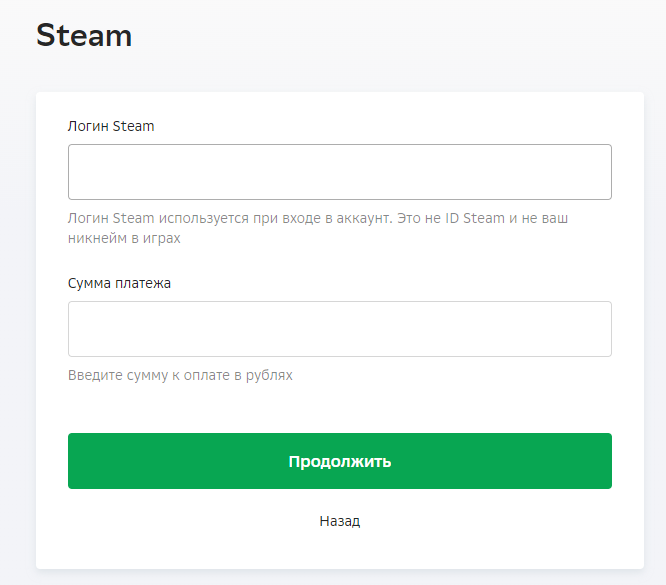Click the empty space above the Продолжить button

pyautogui.click(x=340, y=409)
